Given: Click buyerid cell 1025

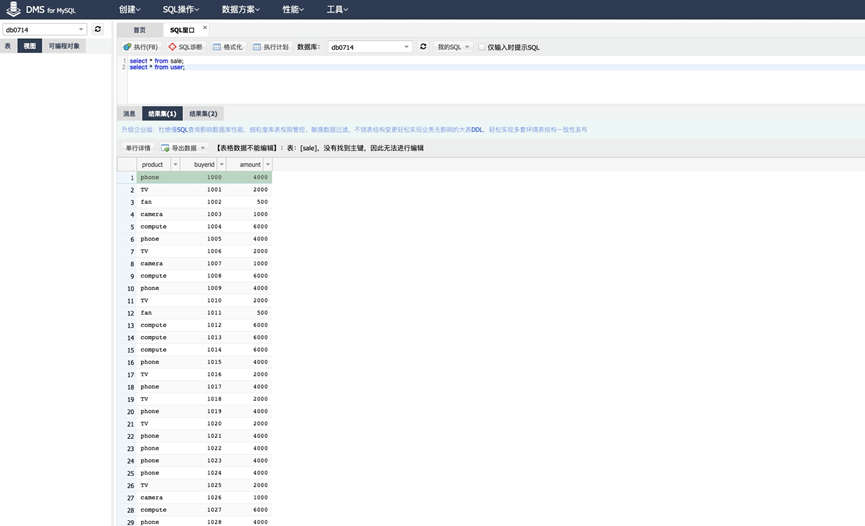Looking at the screenshot, I should tap(203, 485).
